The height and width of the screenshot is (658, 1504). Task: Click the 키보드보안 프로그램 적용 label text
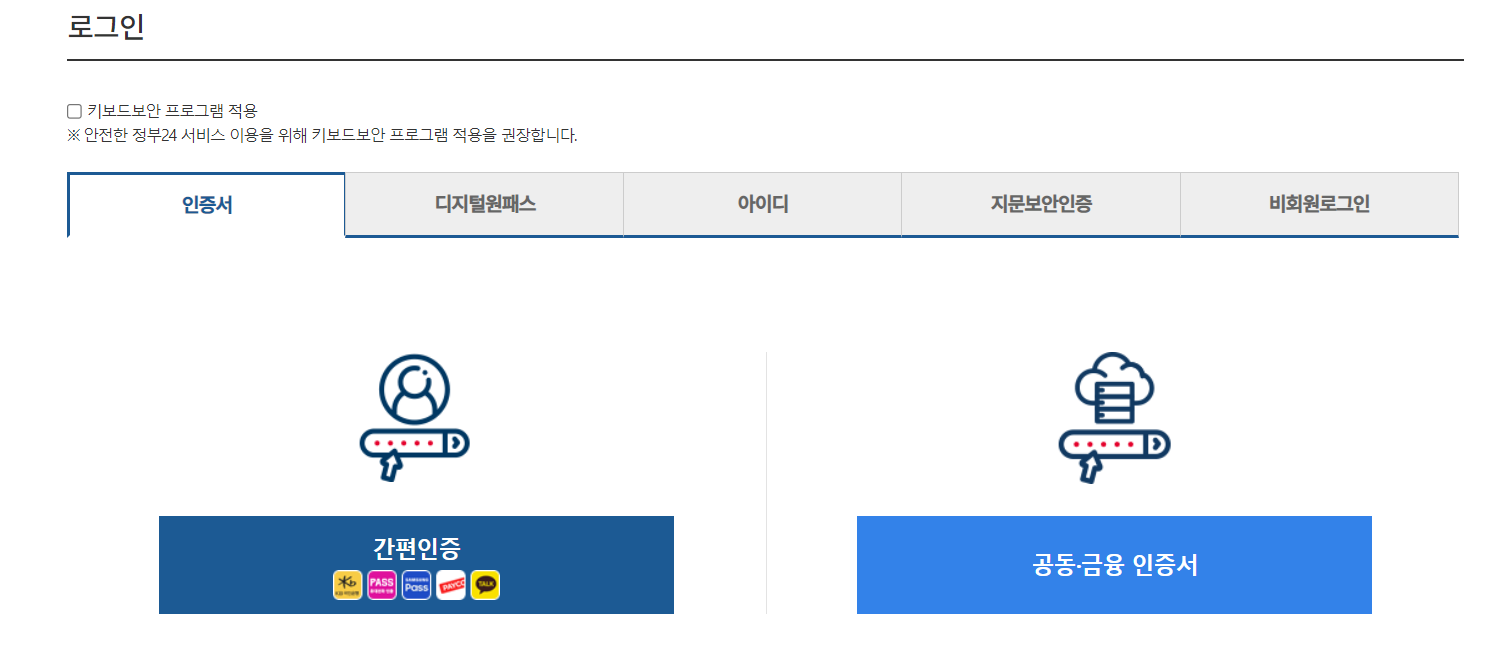(x=172, y=111)
